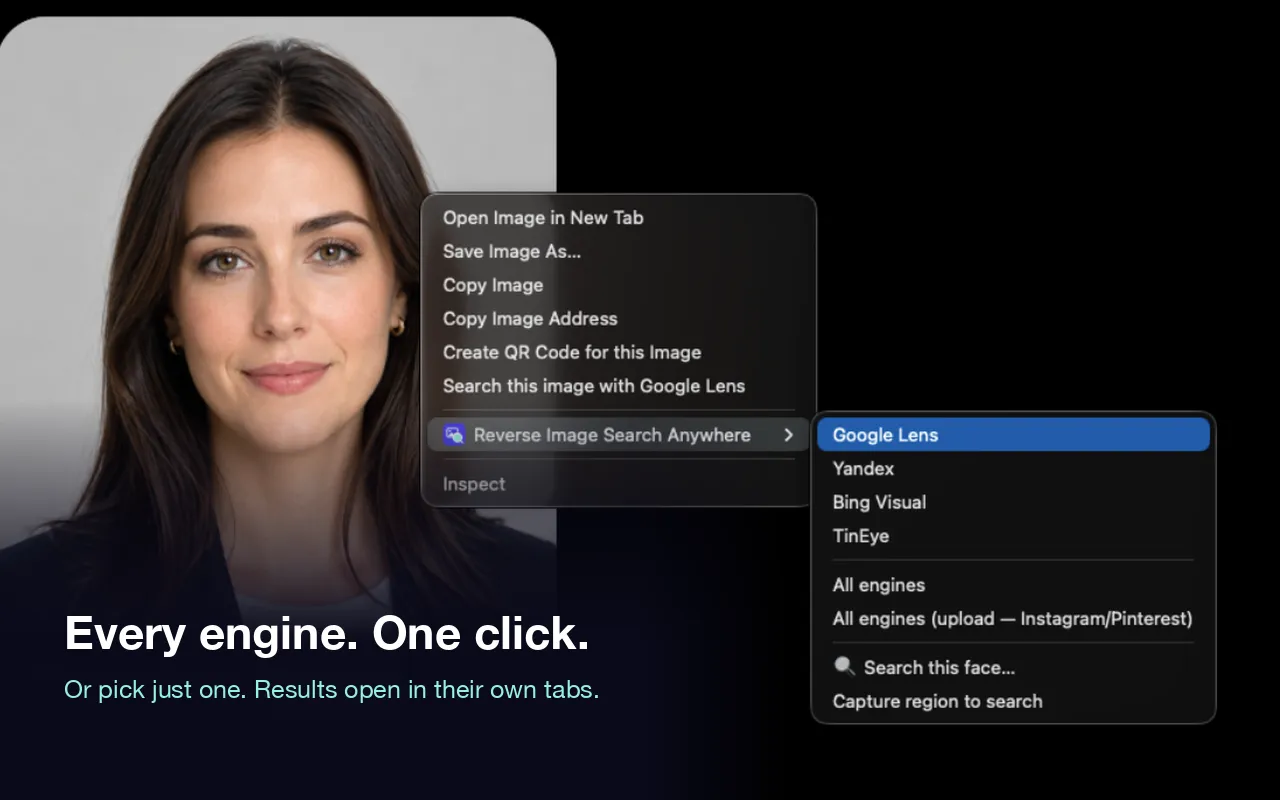Pick Bing Visual from the submenu
Screen dimensions: 1280x800
tap(879, 502)
